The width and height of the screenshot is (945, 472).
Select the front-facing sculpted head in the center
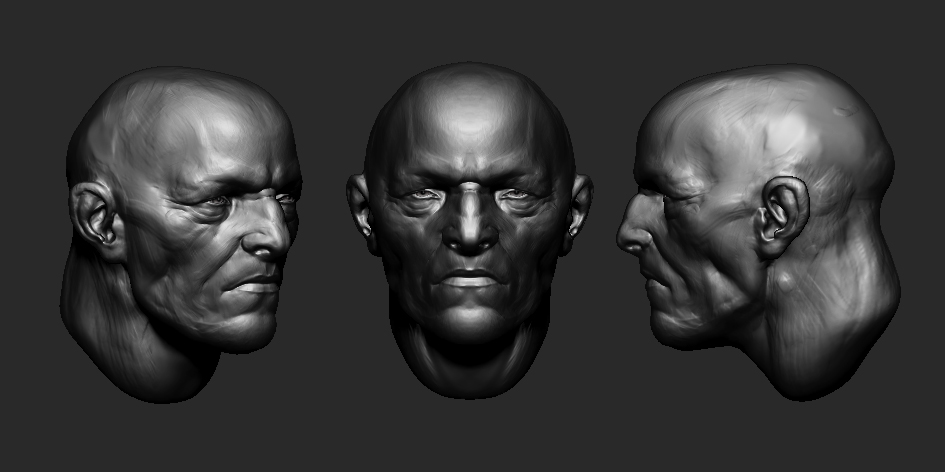tap(469, 230)
